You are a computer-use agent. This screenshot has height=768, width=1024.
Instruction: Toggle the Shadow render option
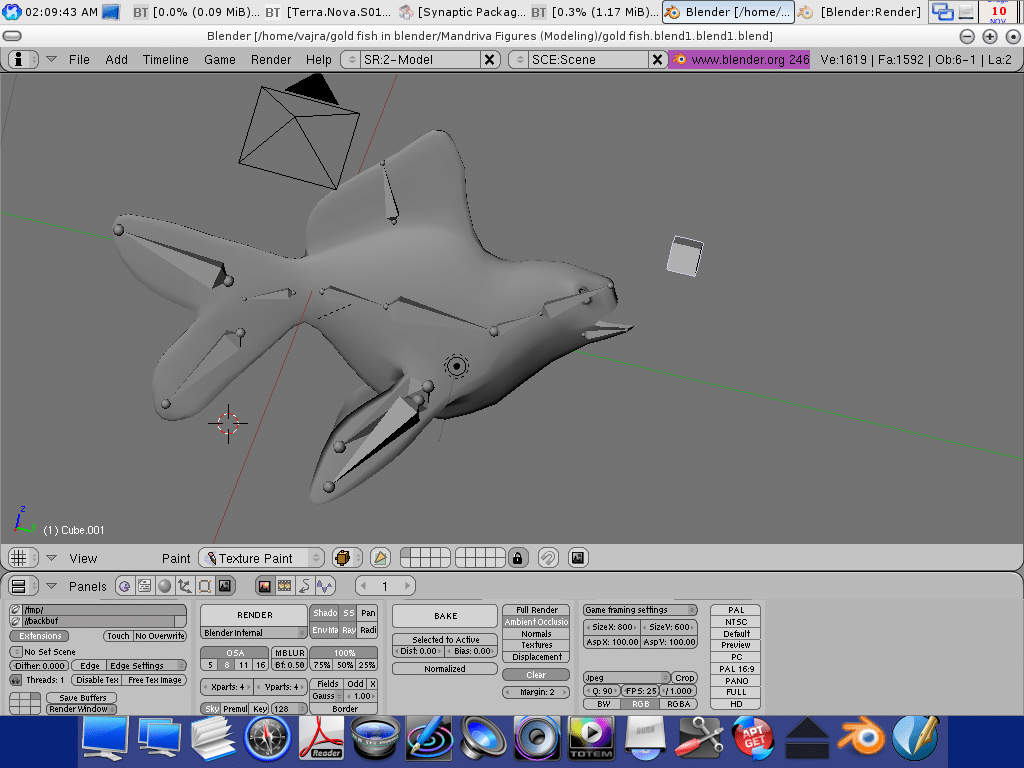[324, 613]
